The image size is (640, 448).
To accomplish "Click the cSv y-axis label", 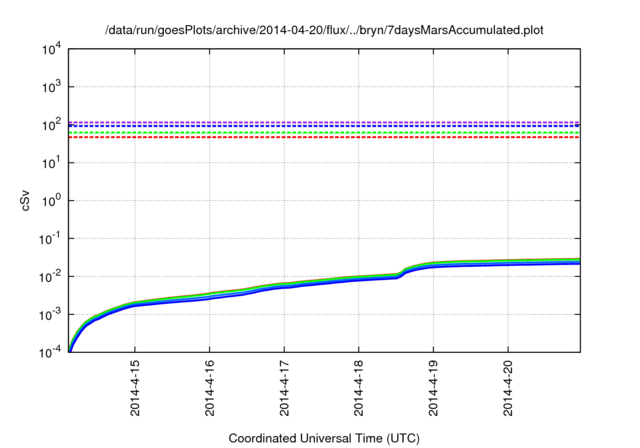I will pyautogui.click(x=26, y=201).
